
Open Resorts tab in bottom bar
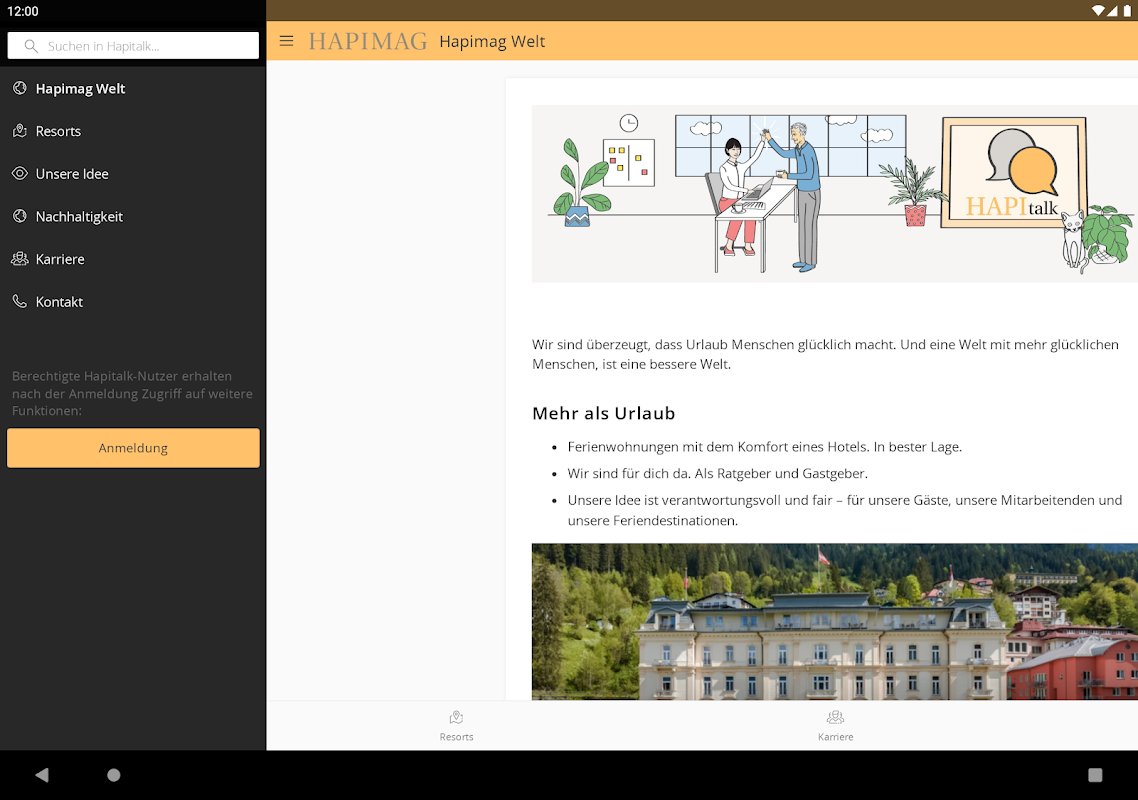(457, 725)
